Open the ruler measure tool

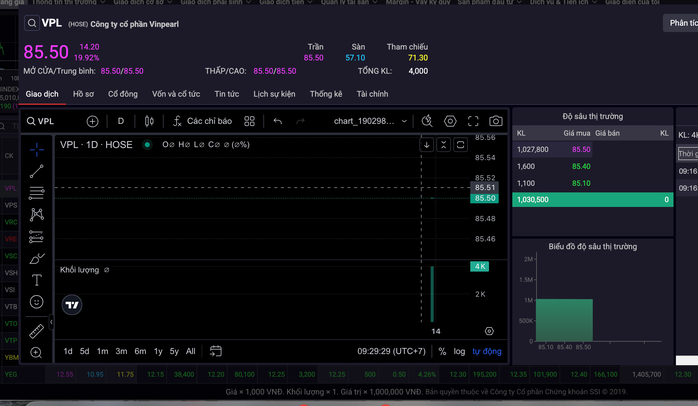pos(37,331)
